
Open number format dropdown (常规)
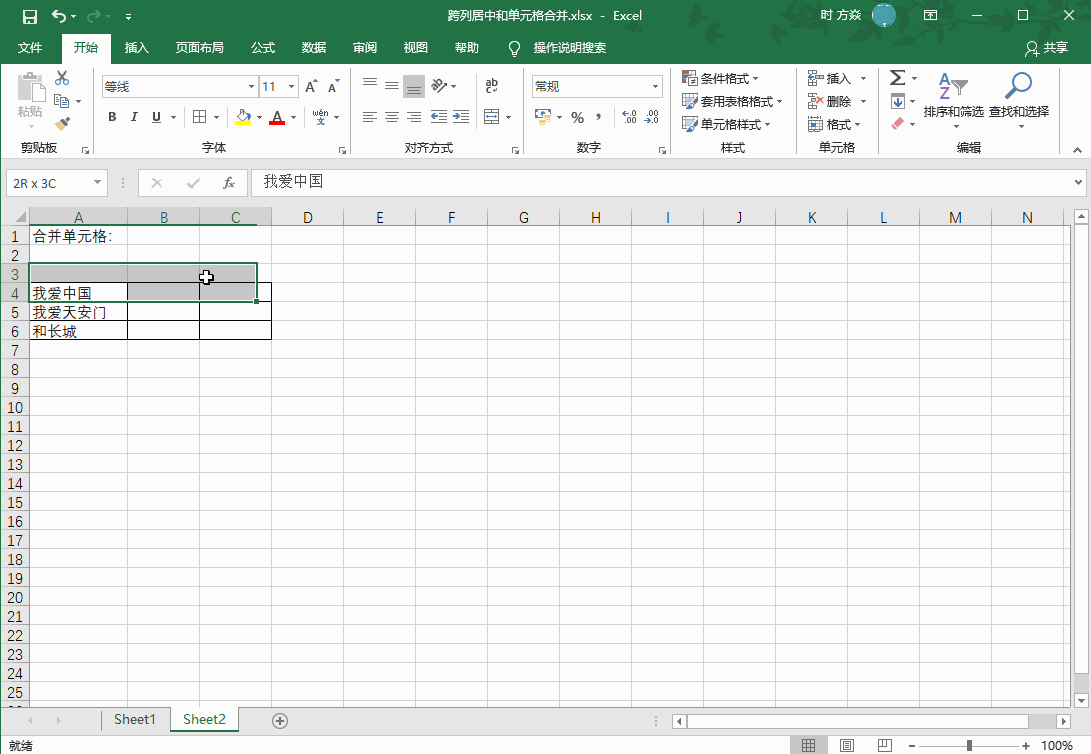[x=655, y=86]
